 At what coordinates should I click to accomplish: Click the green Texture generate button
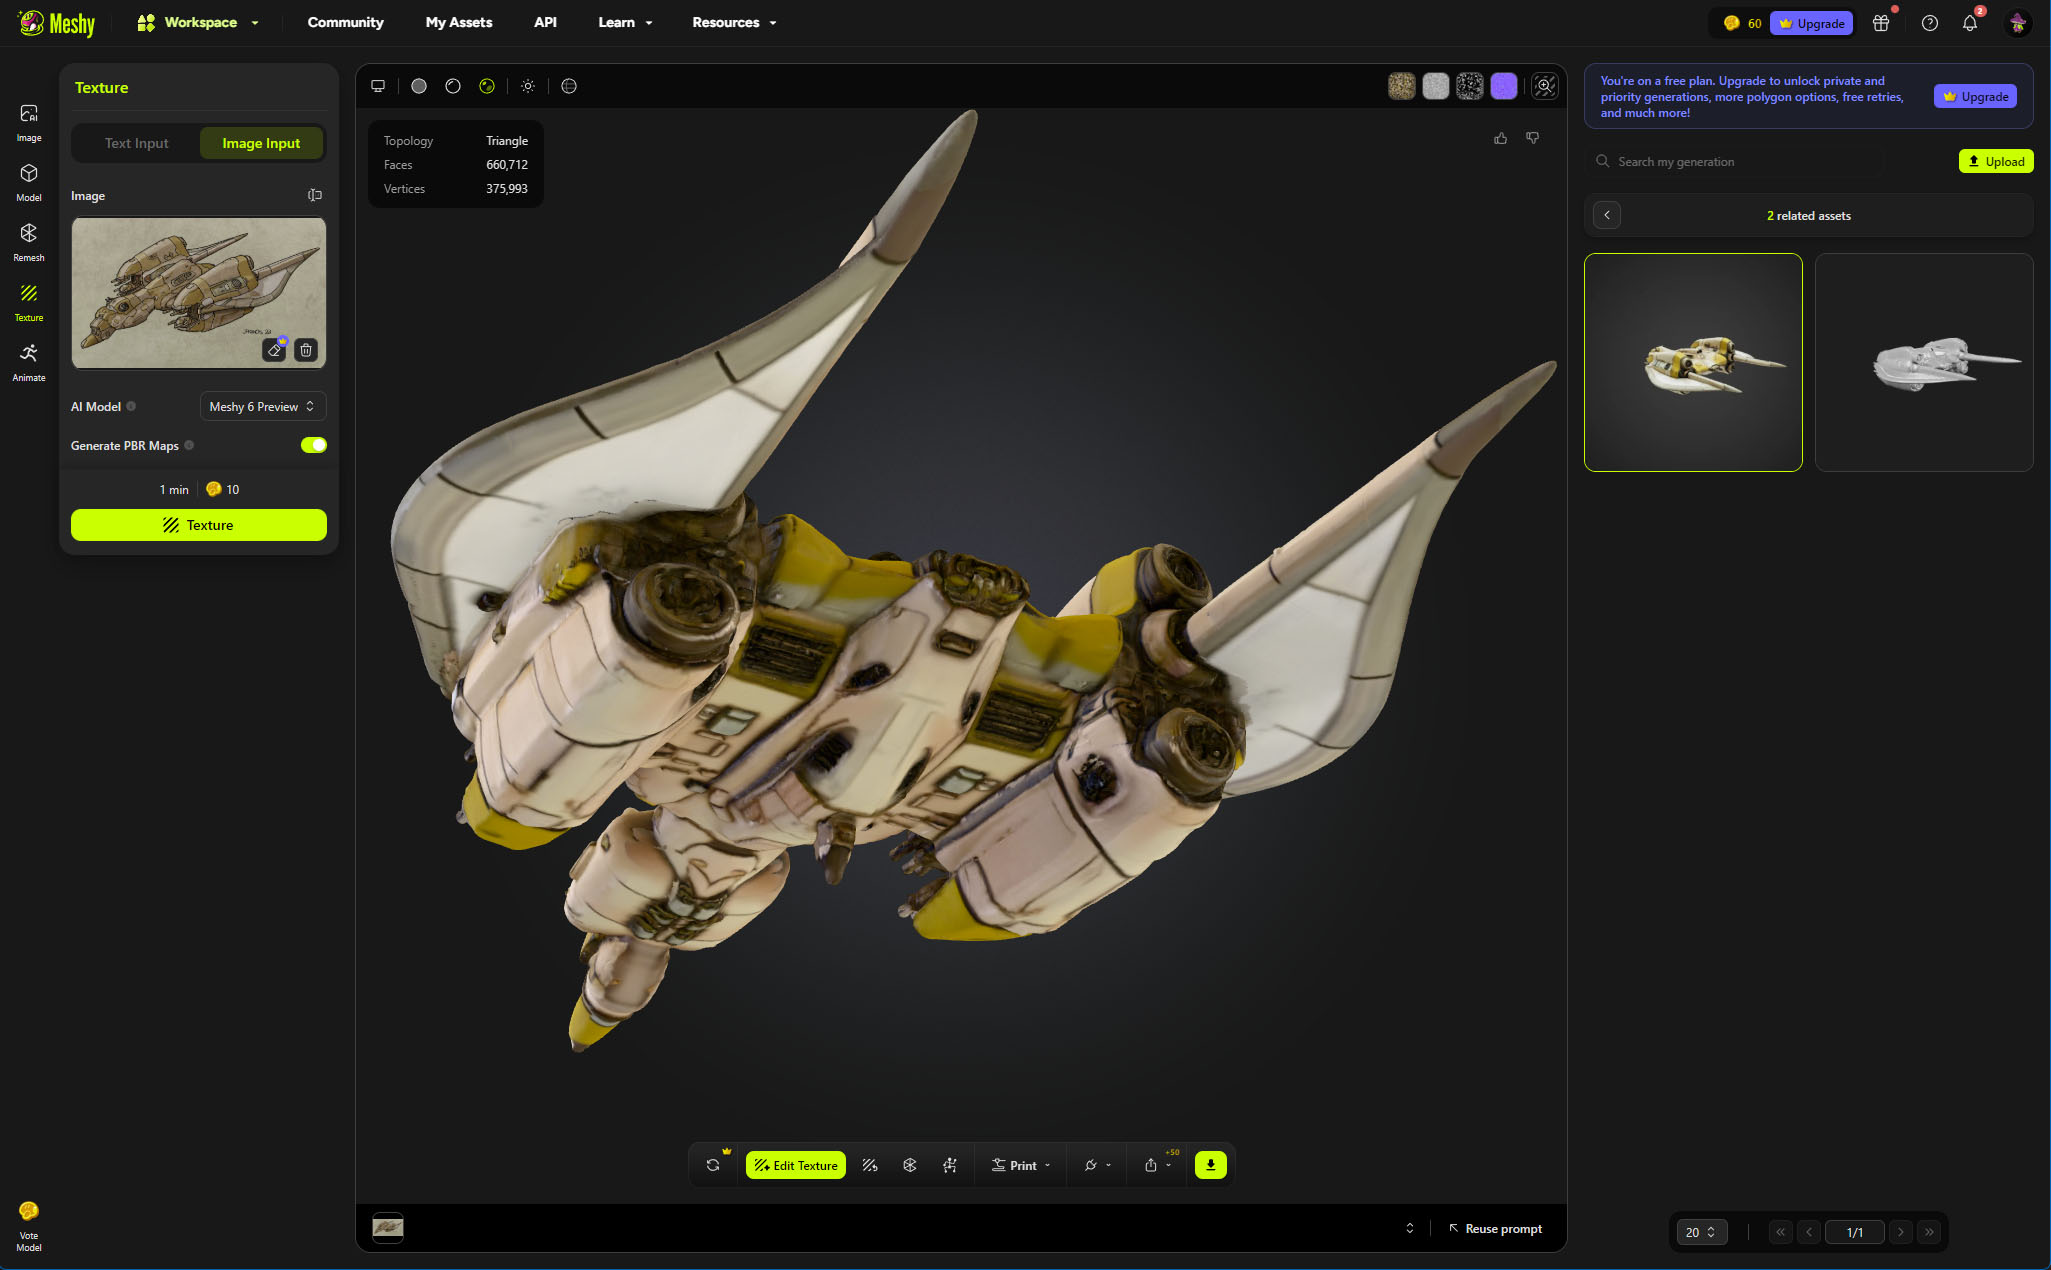tap(199, 525)
